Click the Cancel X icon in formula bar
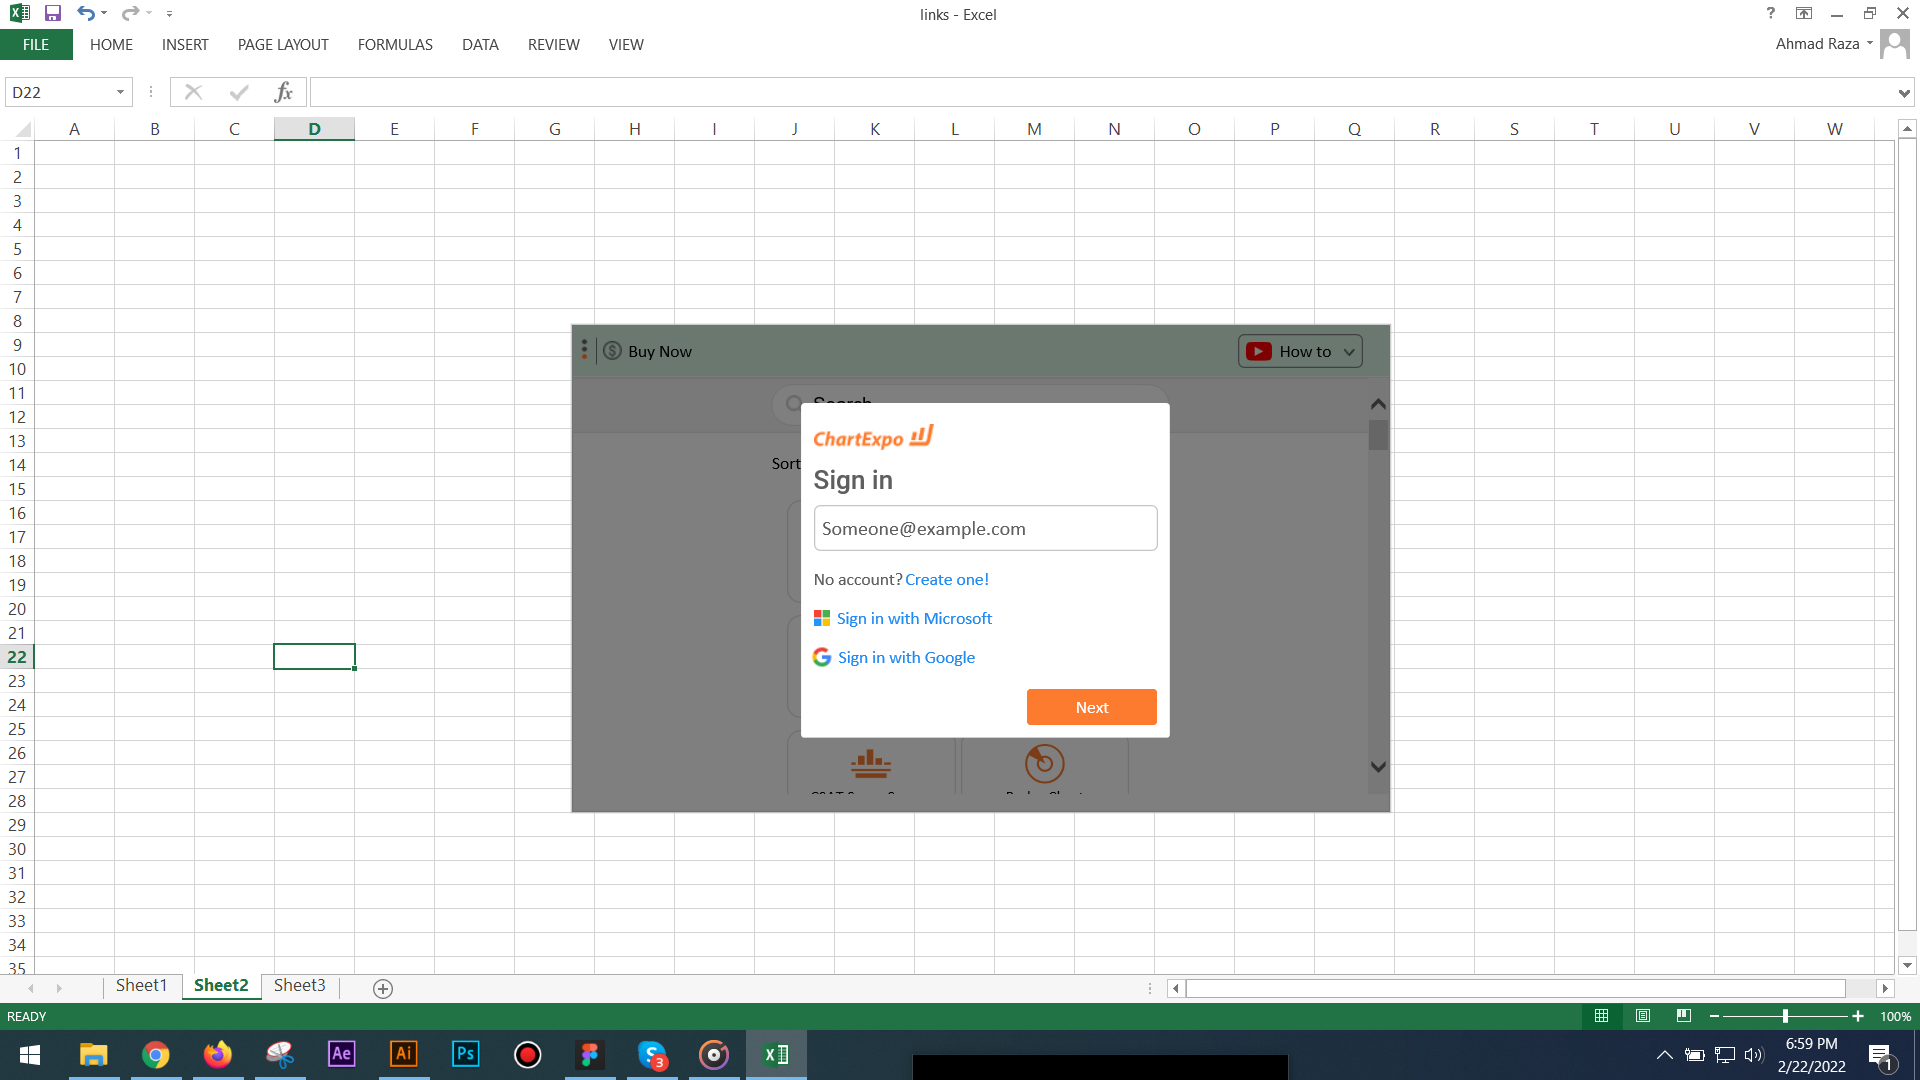Image resolution: width=1920 pixels, height=1080 pixels. 193,92
